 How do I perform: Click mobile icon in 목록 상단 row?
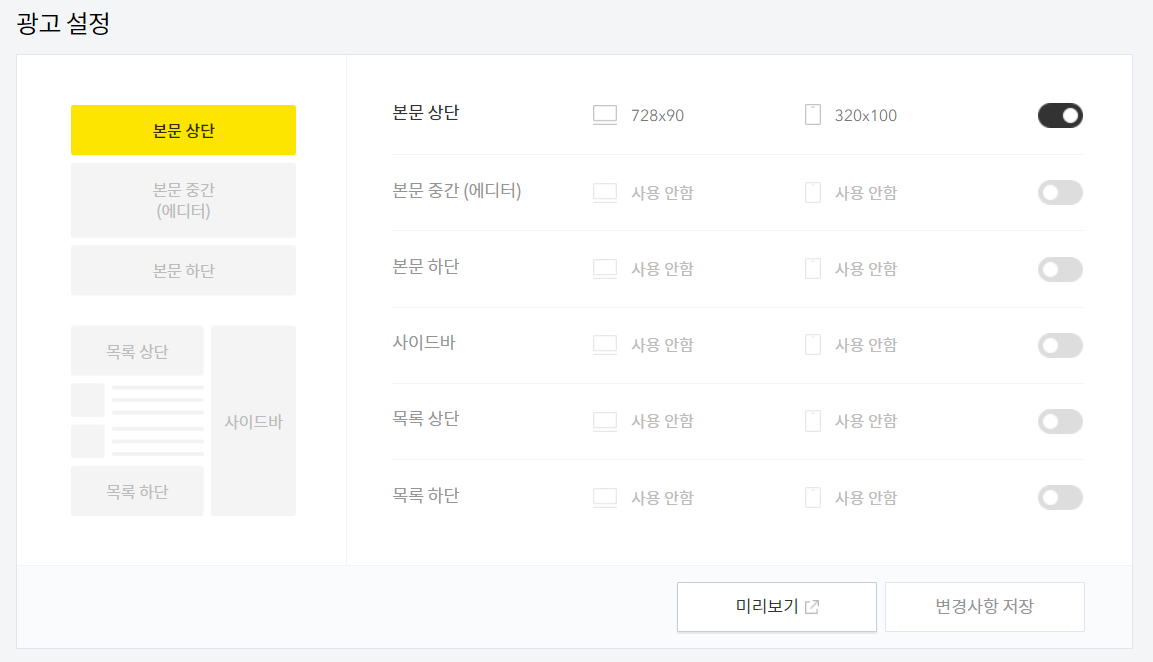[x=813, y=421]
